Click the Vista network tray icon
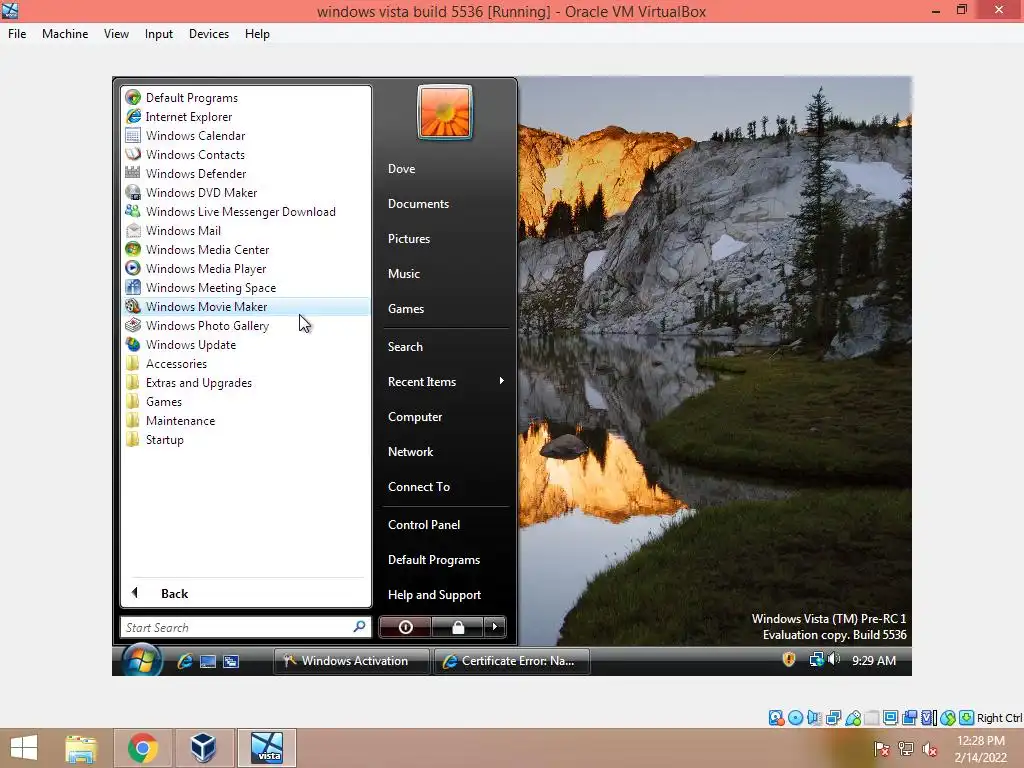The image size is (1024, 768). click(x=816, y=660)
